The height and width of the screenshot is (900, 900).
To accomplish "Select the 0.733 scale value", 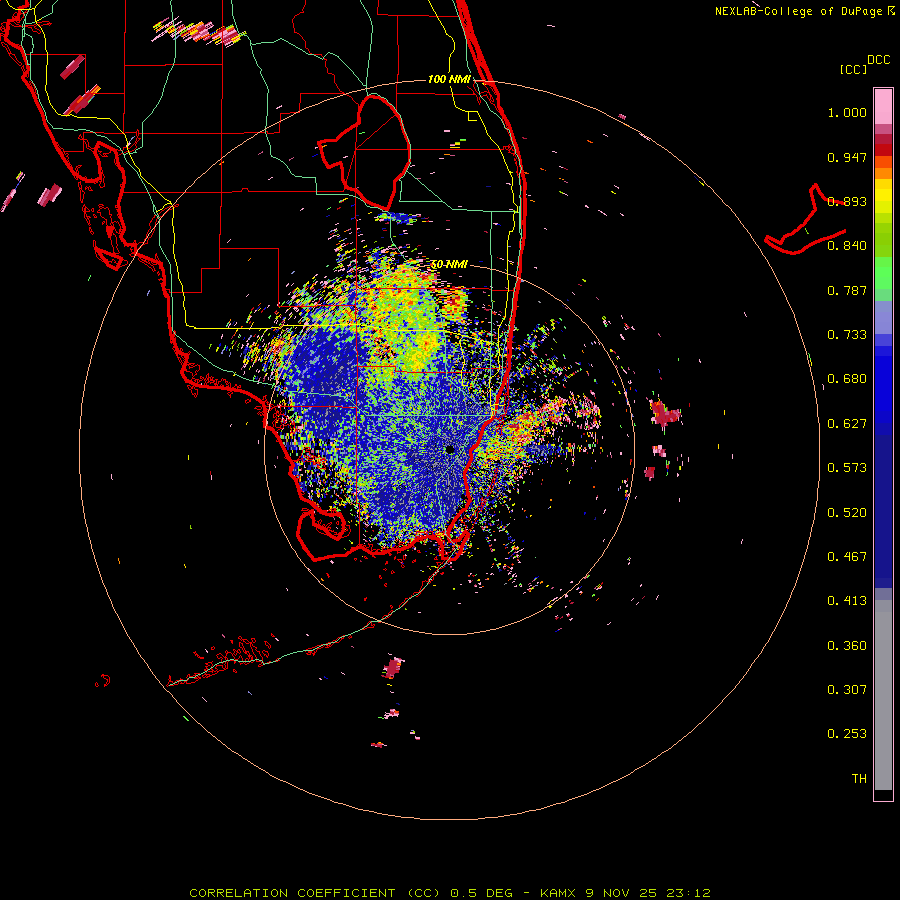I will coord(847,335).
